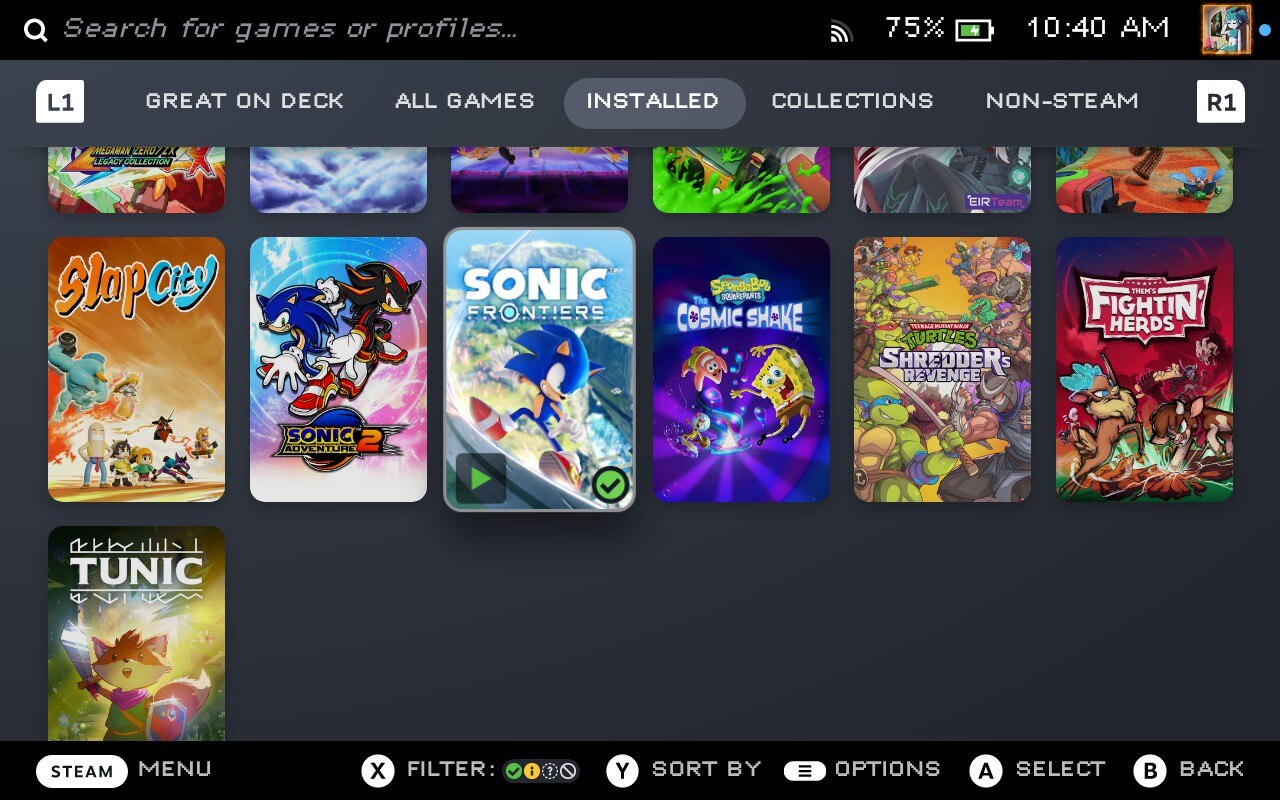Open Sonic Adventure 2 game tile

(338, 369)
